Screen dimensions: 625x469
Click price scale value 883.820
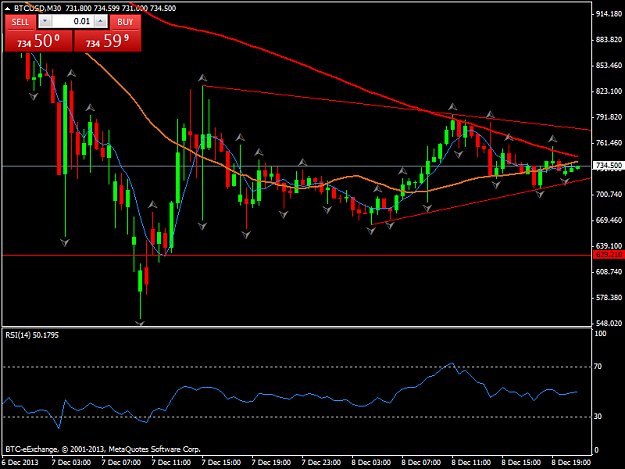(x=609, y=40)
